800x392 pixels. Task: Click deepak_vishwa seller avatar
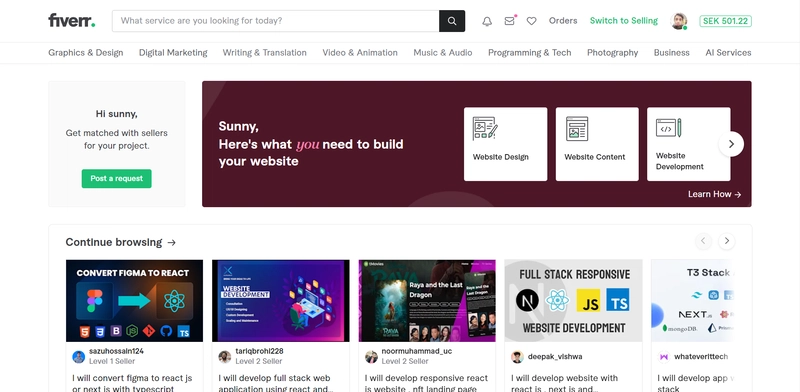[x=517, y=357]
